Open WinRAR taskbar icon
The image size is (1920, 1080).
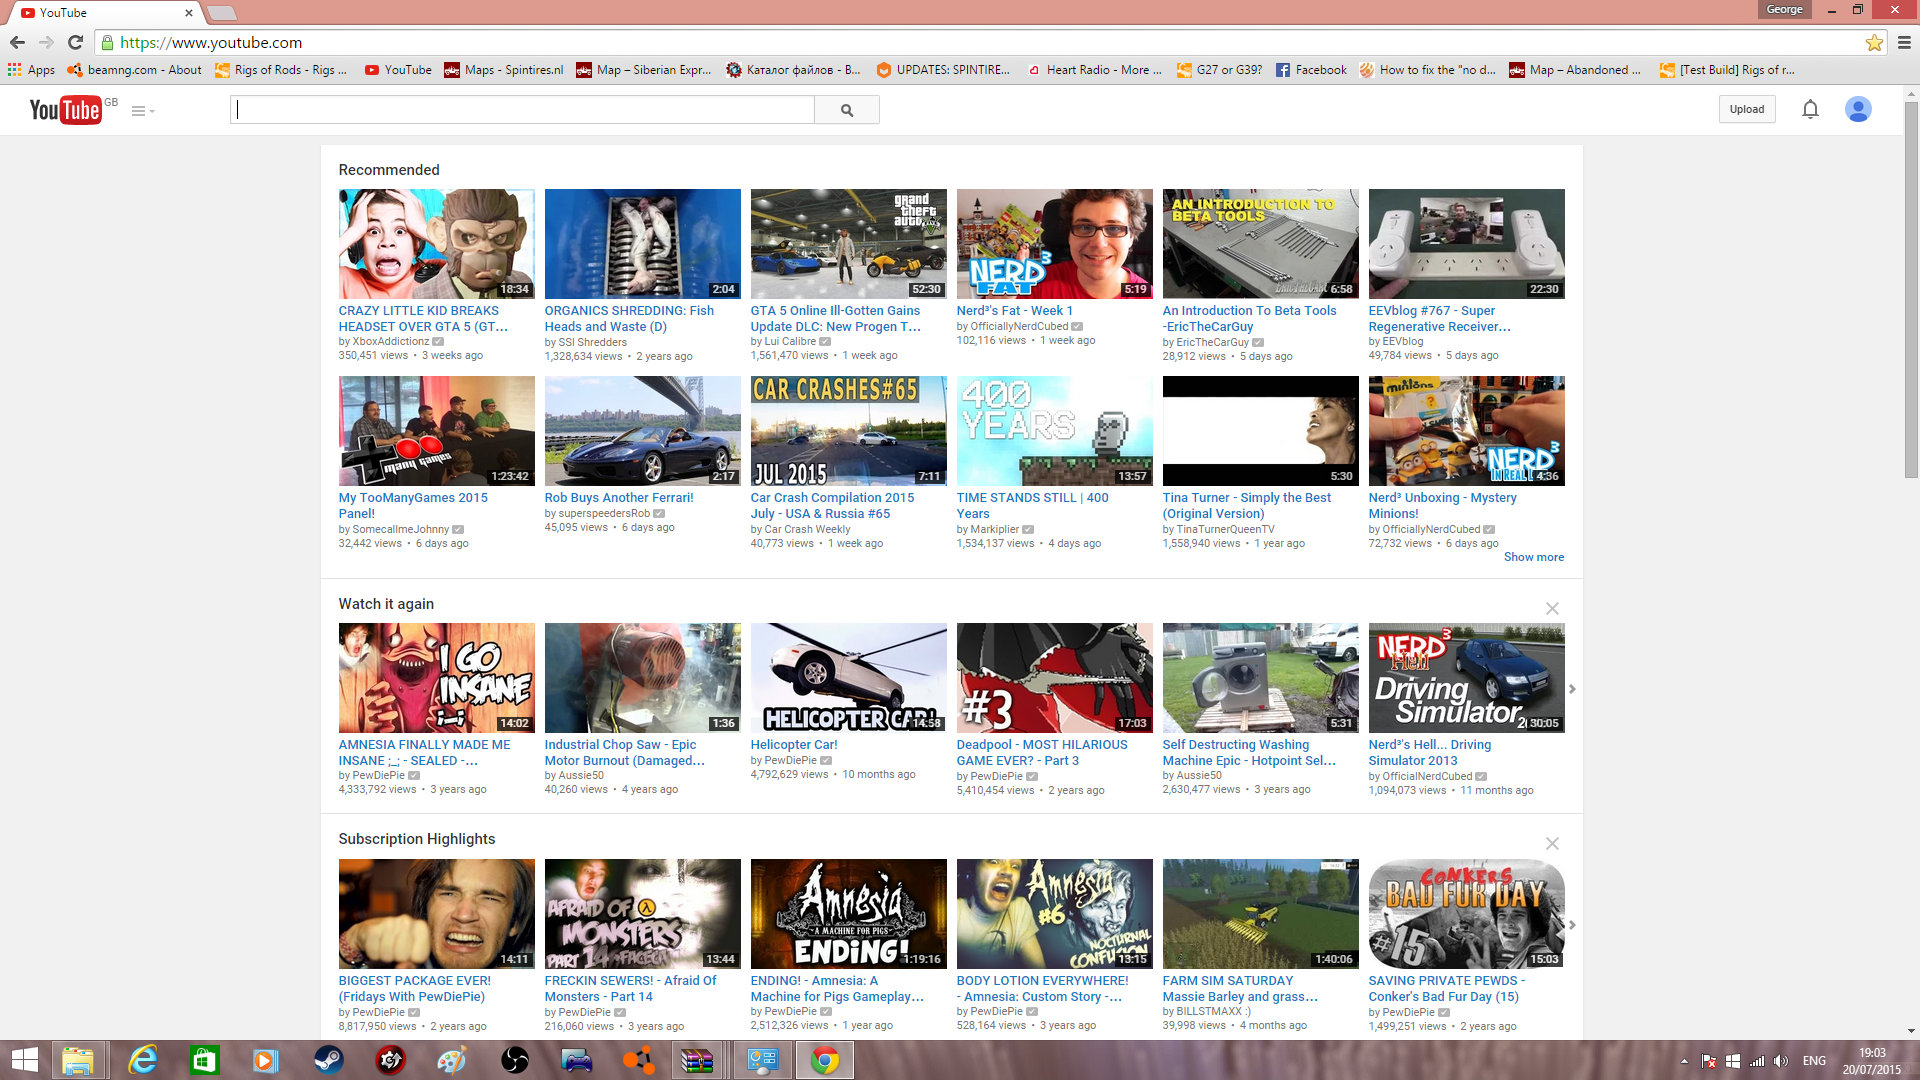click(697, 1060)
